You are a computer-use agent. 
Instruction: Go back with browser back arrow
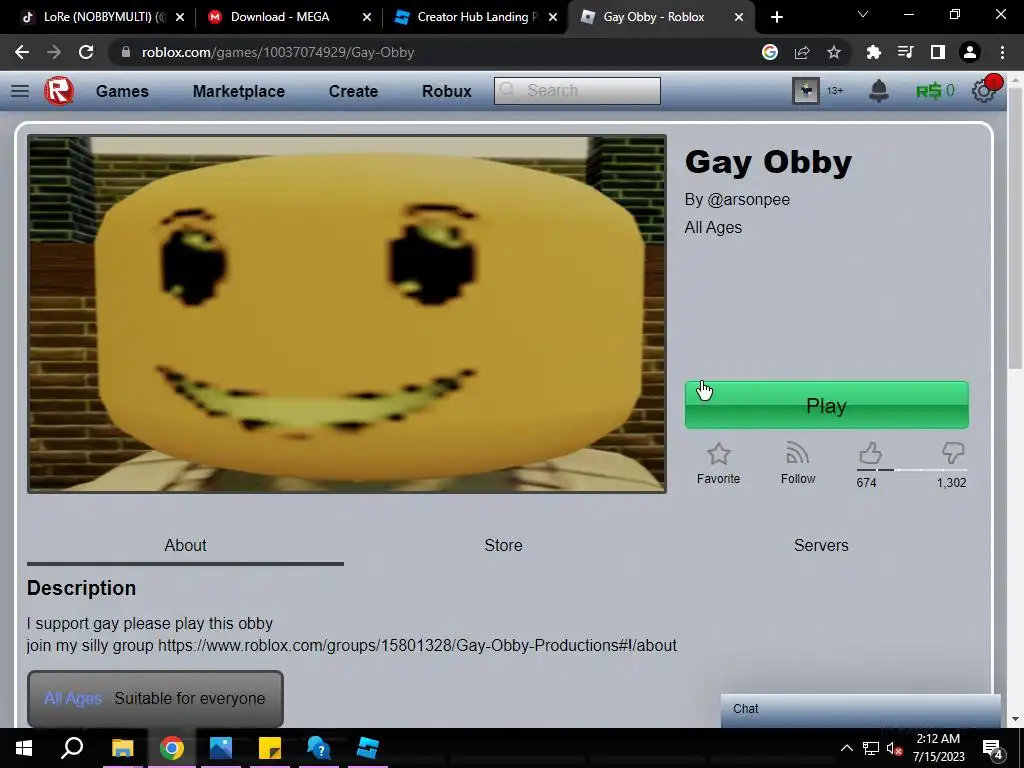click(x=22, y=52)
